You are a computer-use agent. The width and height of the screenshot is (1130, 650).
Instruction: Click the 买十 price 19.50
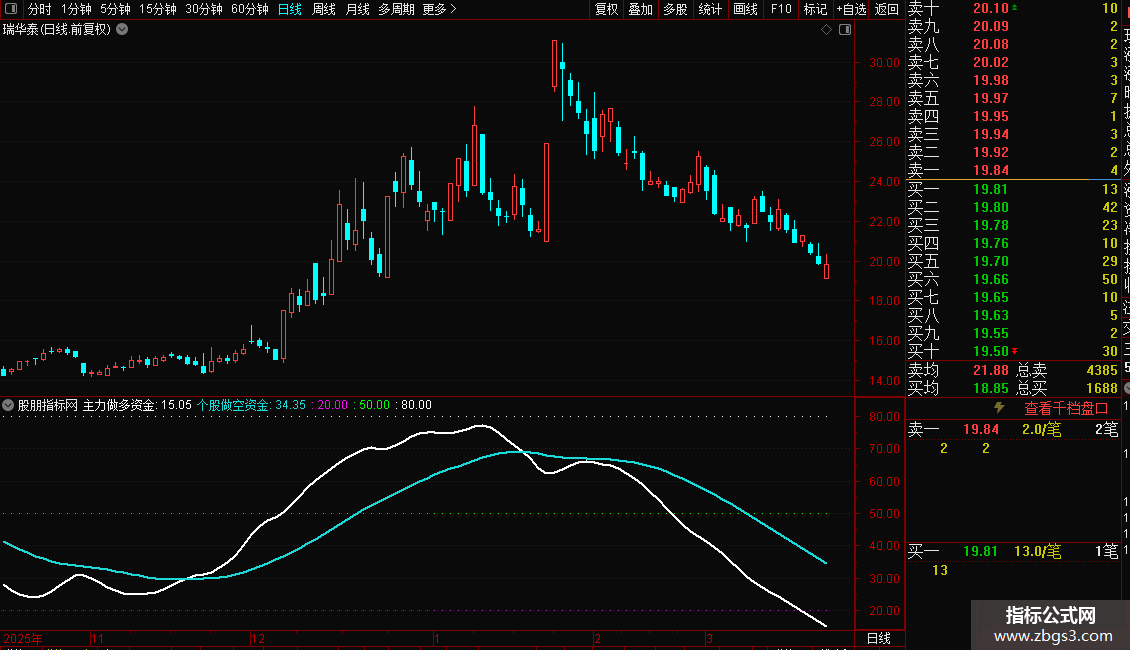pos(990,352)
